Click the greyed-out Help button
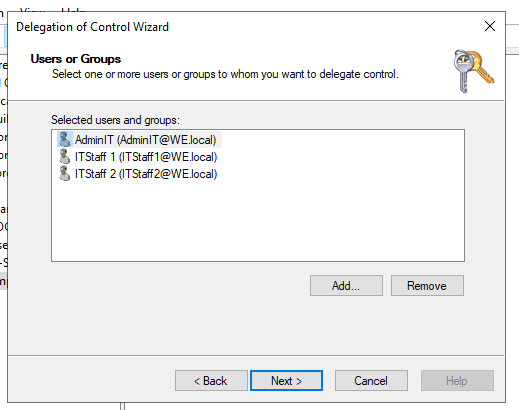 pos(457,381)
